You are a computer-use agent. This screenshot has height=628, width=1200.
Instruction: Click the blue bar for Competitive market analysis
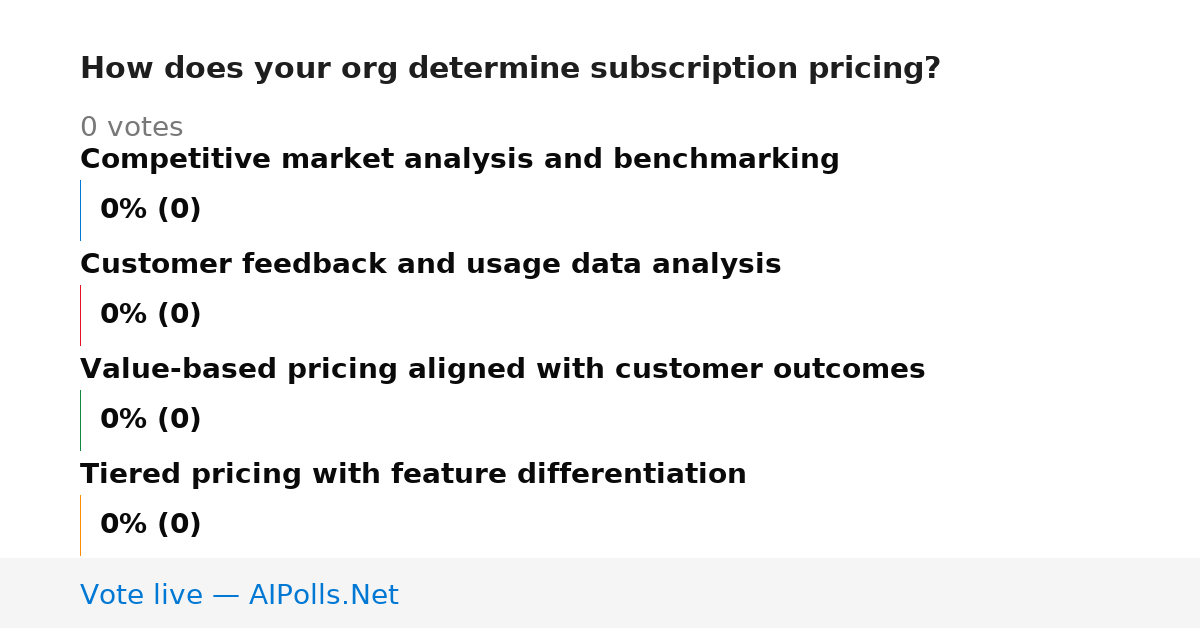80,210
